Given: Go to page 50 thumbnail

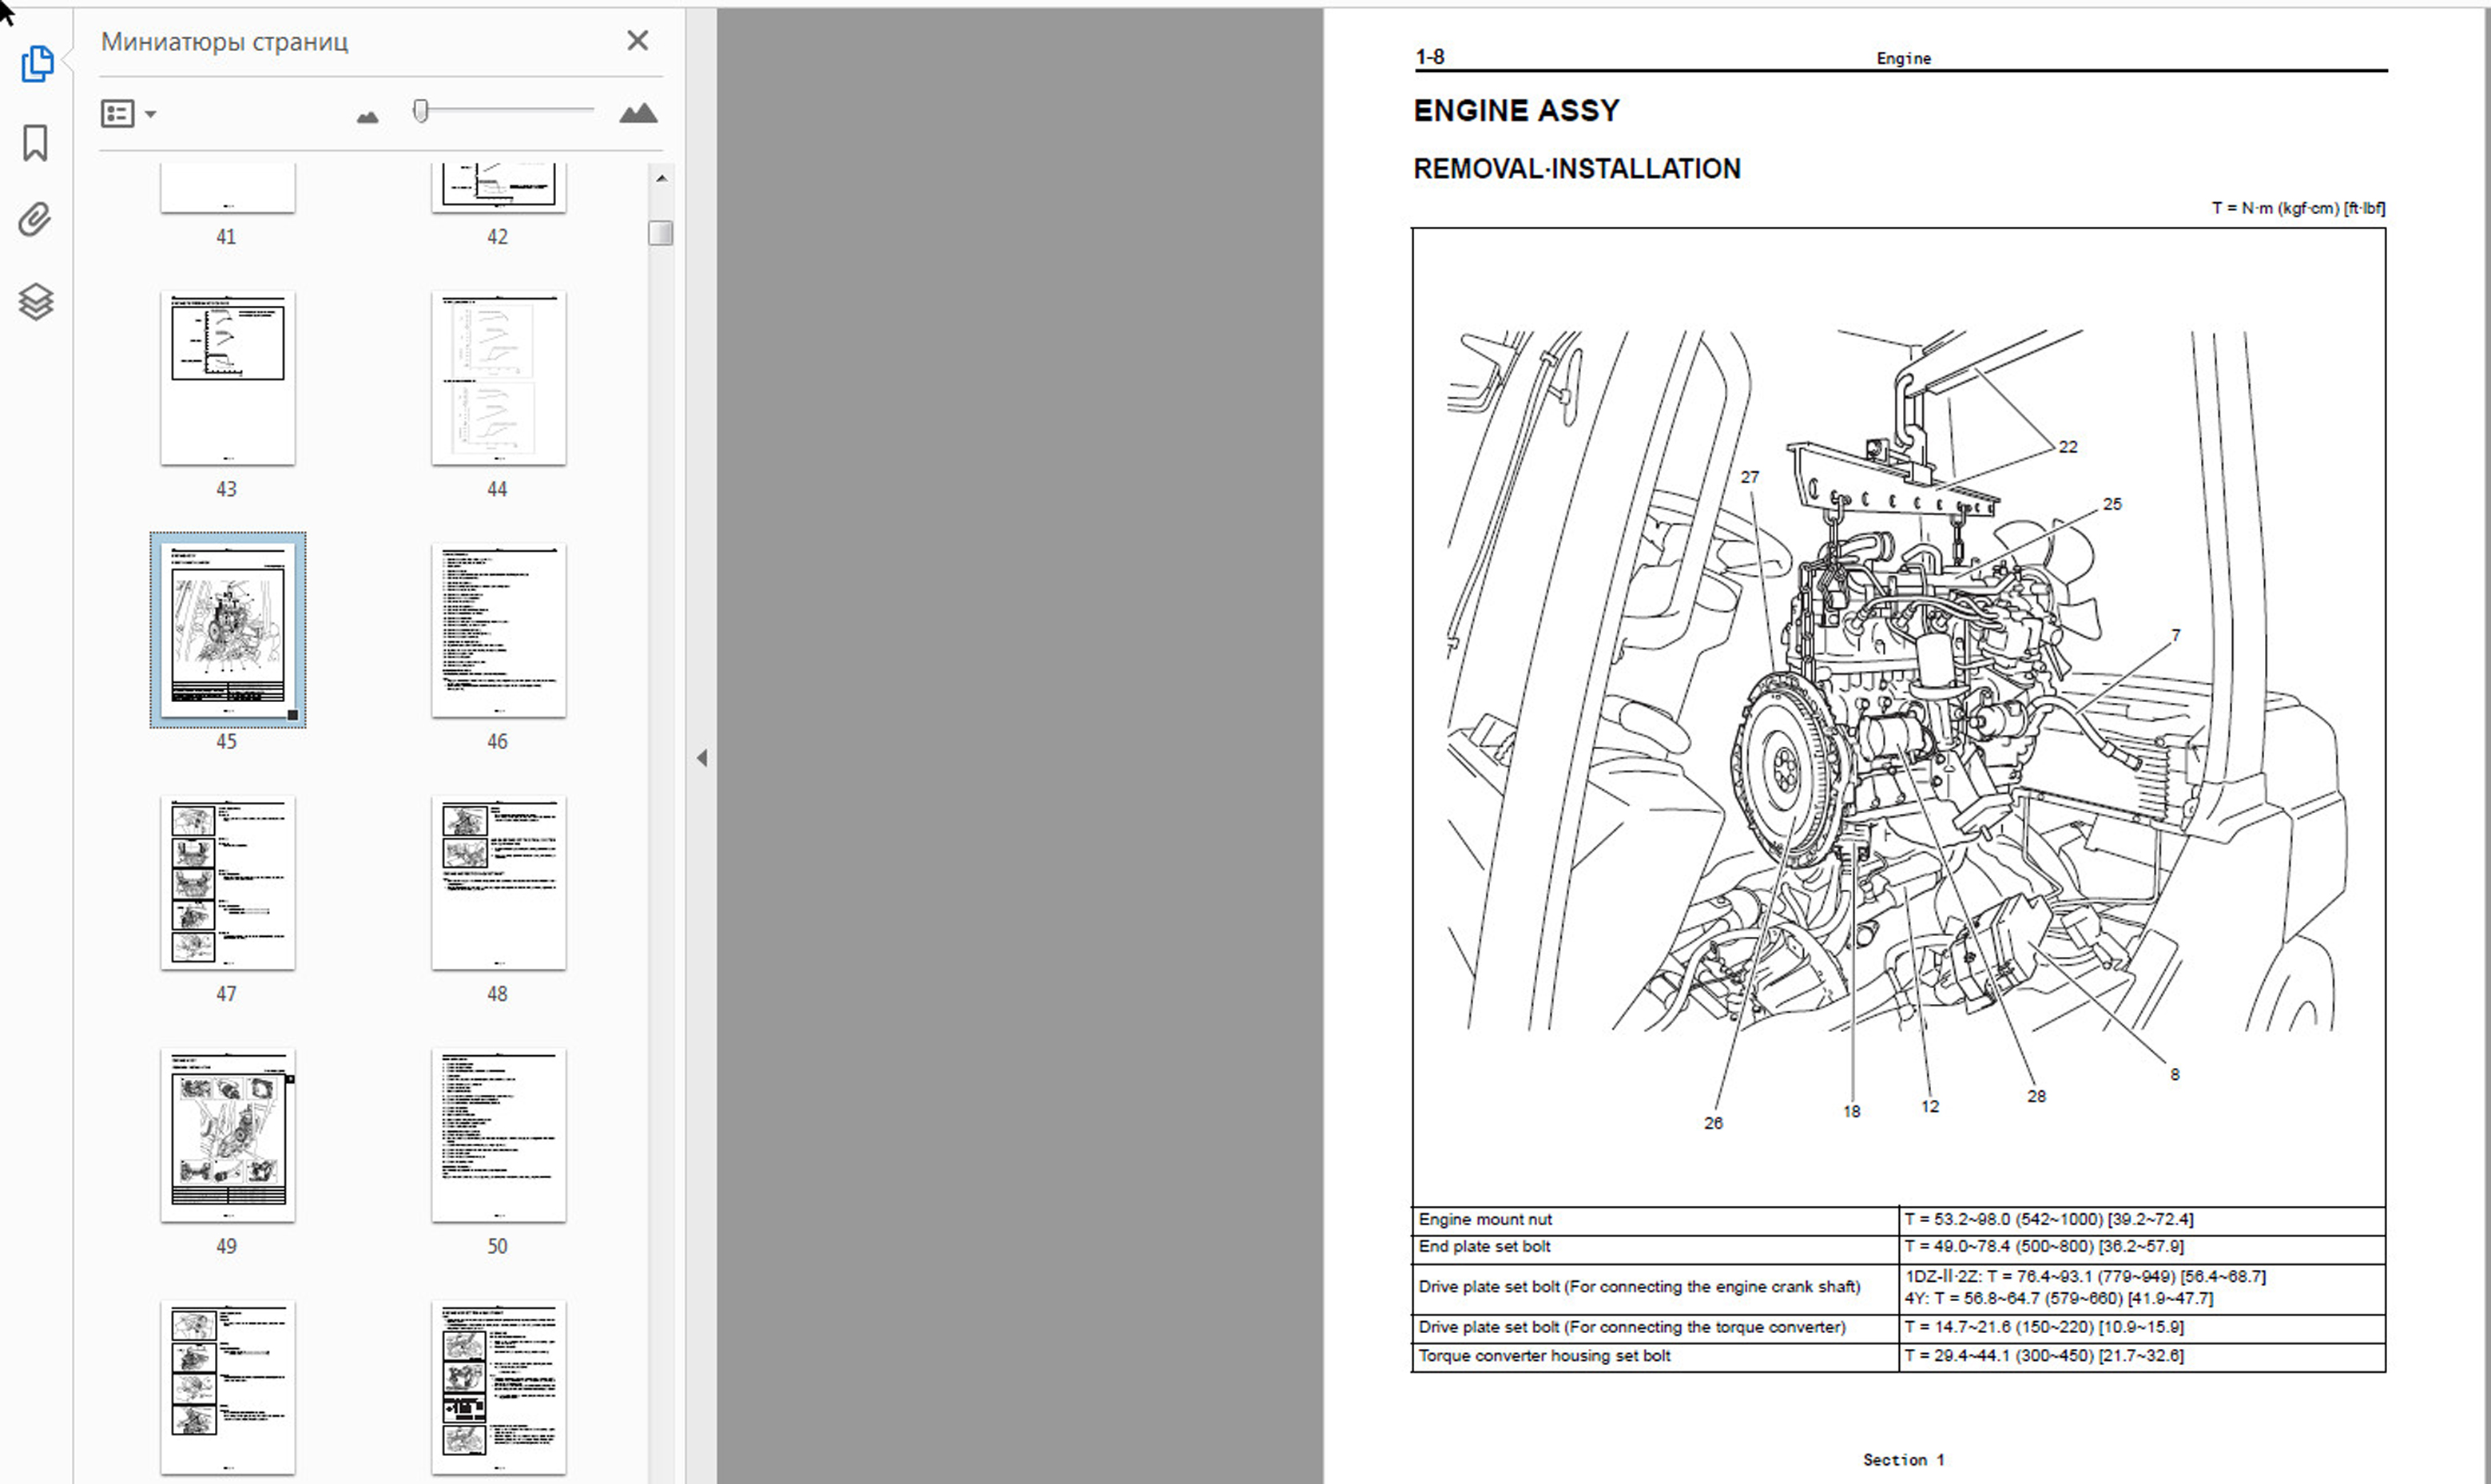Looking at the screenshot, I should 498,1134.
